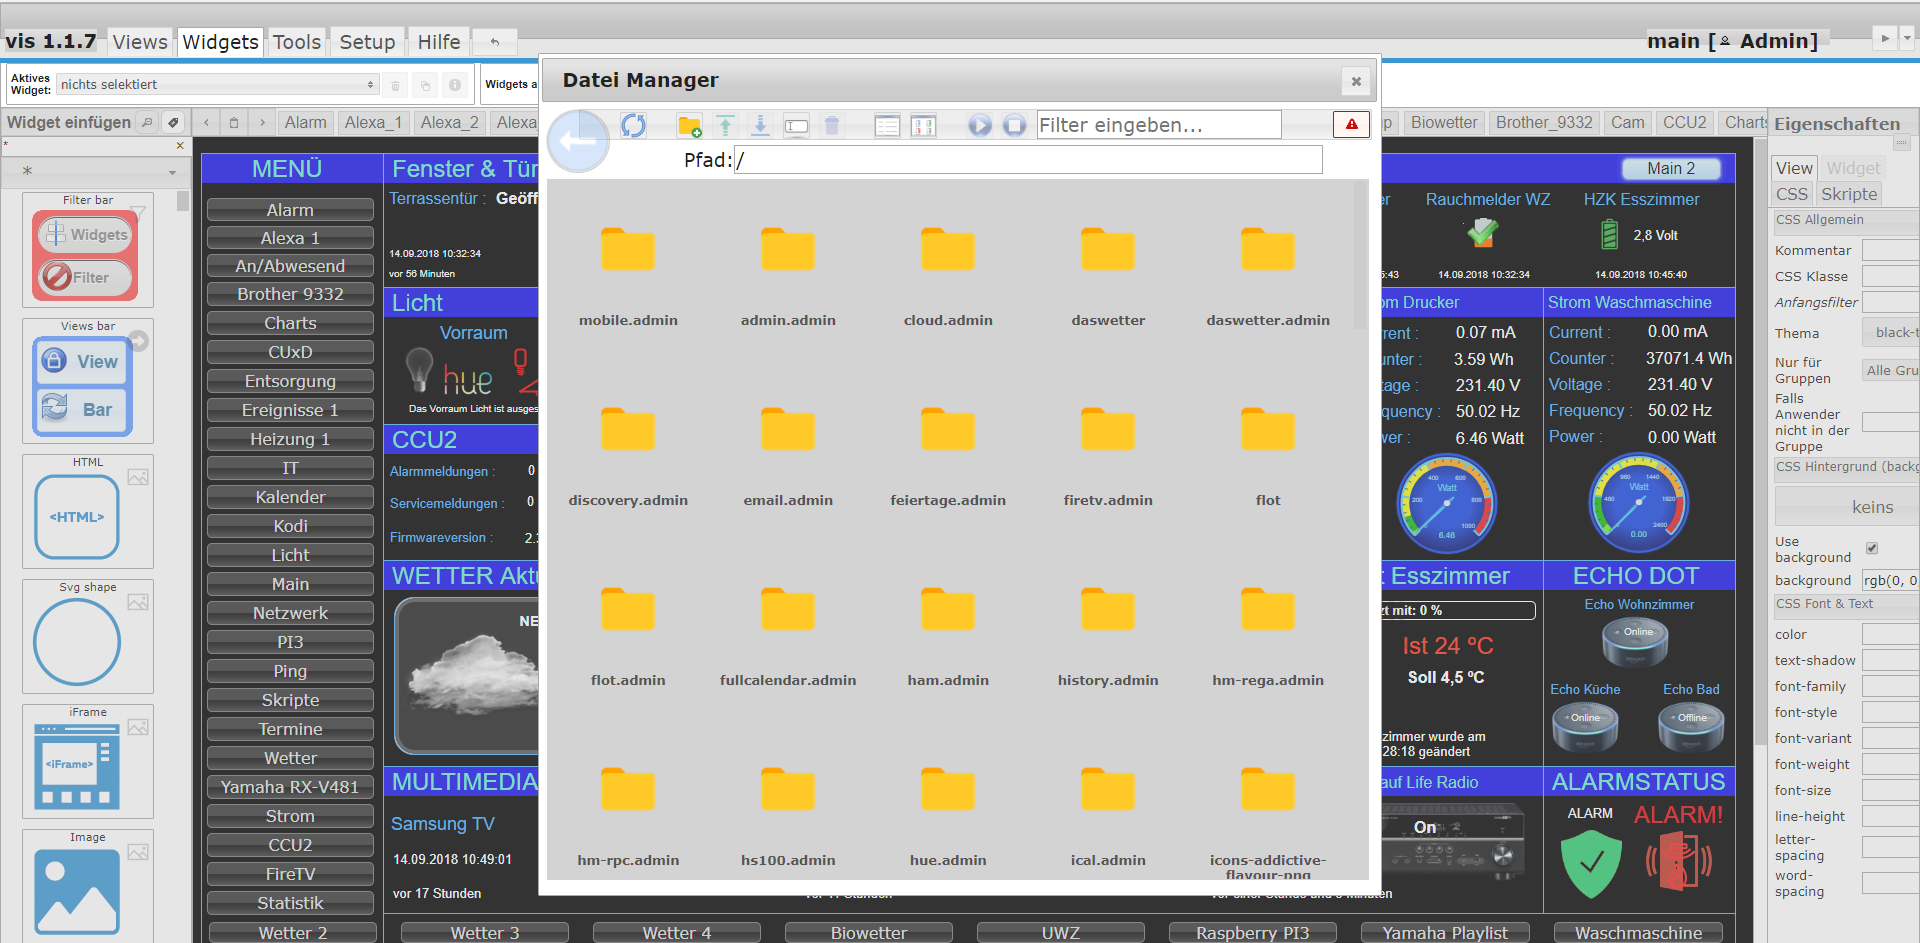The height and width of the screenshot is (943, 1920).
Task: Collapse the CSS Hintergrund section
Action: [x=1846, y=467]
